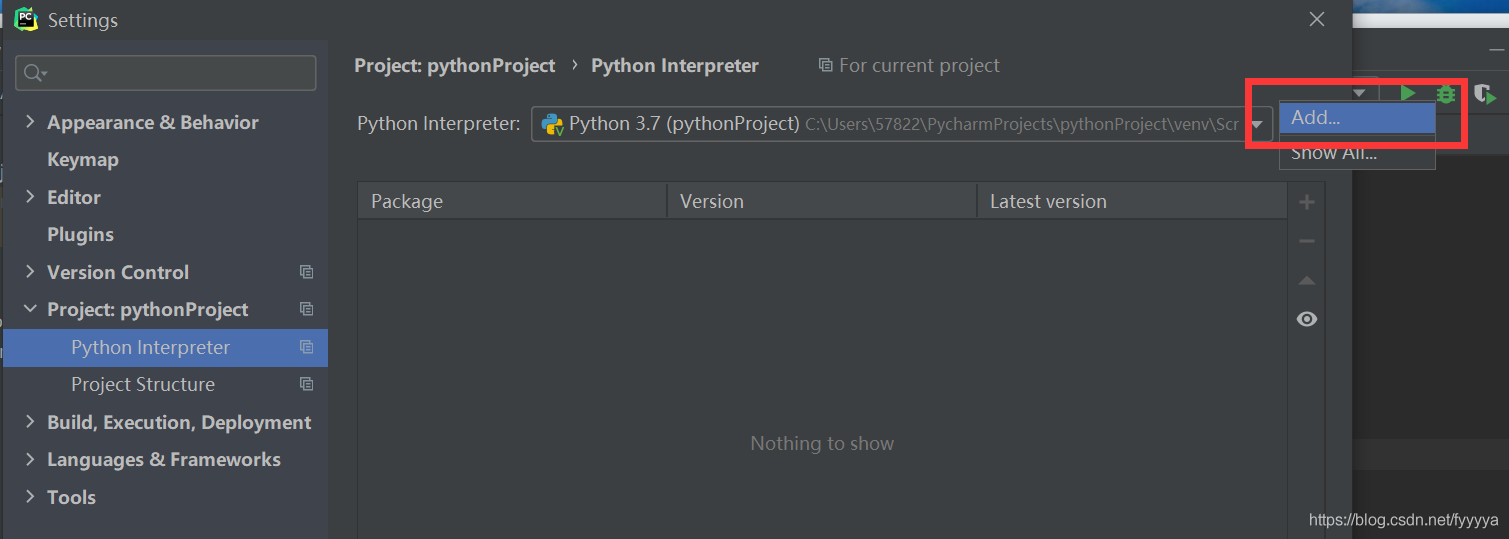Click Project: pythonProject breadcrumb

[x=455, y=65]
